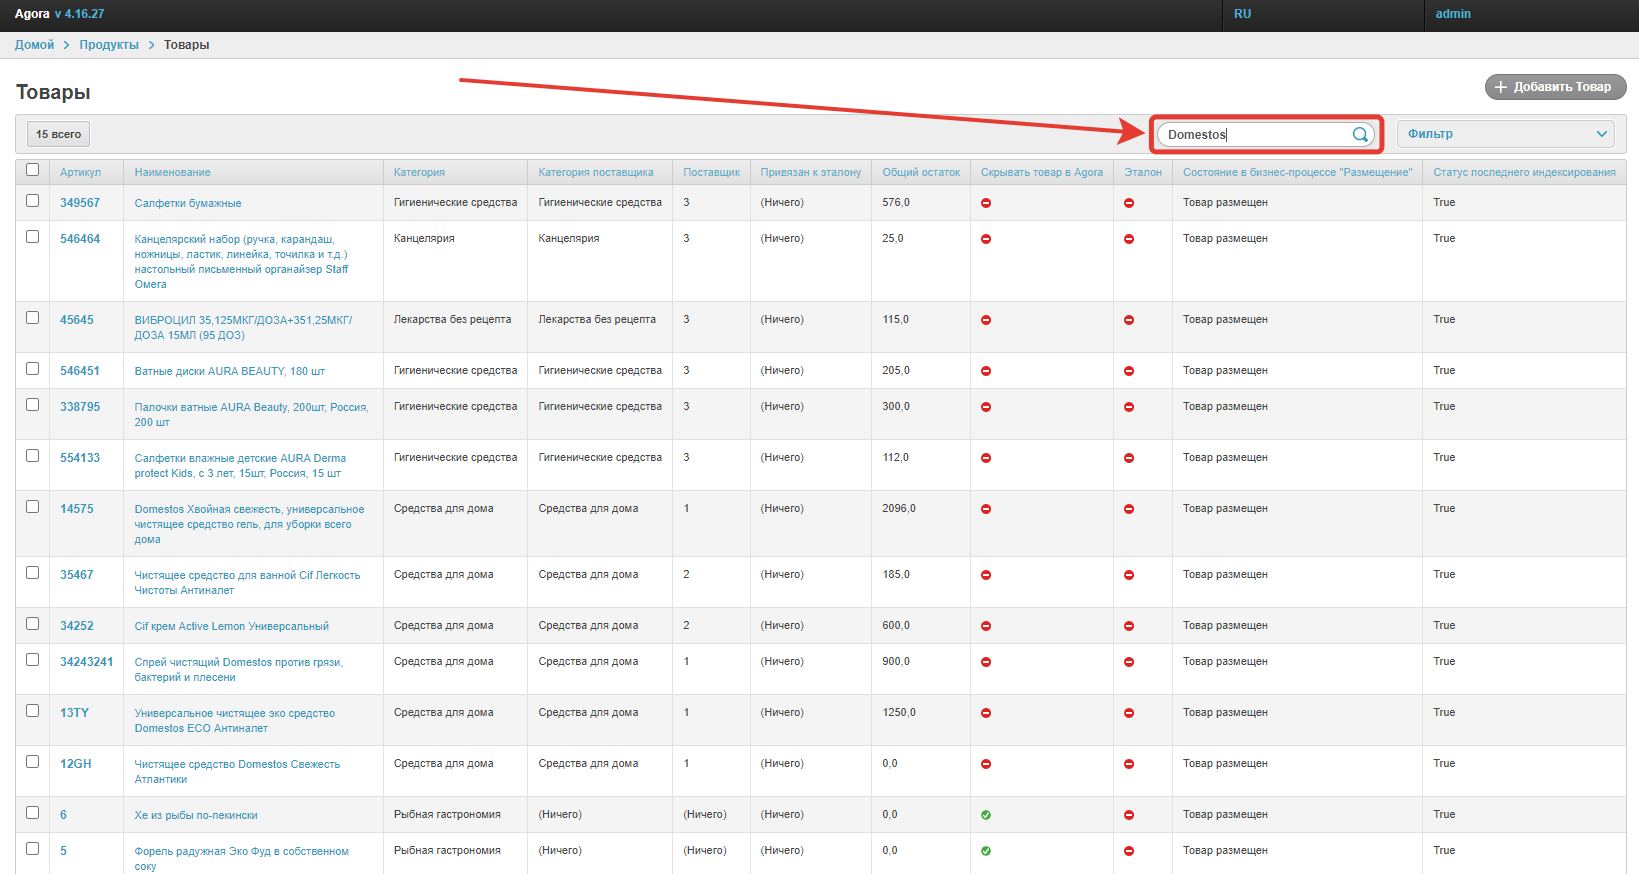Check the row for article 14575
Viewport: 1639px width, 874px height.
coord(33,507)
